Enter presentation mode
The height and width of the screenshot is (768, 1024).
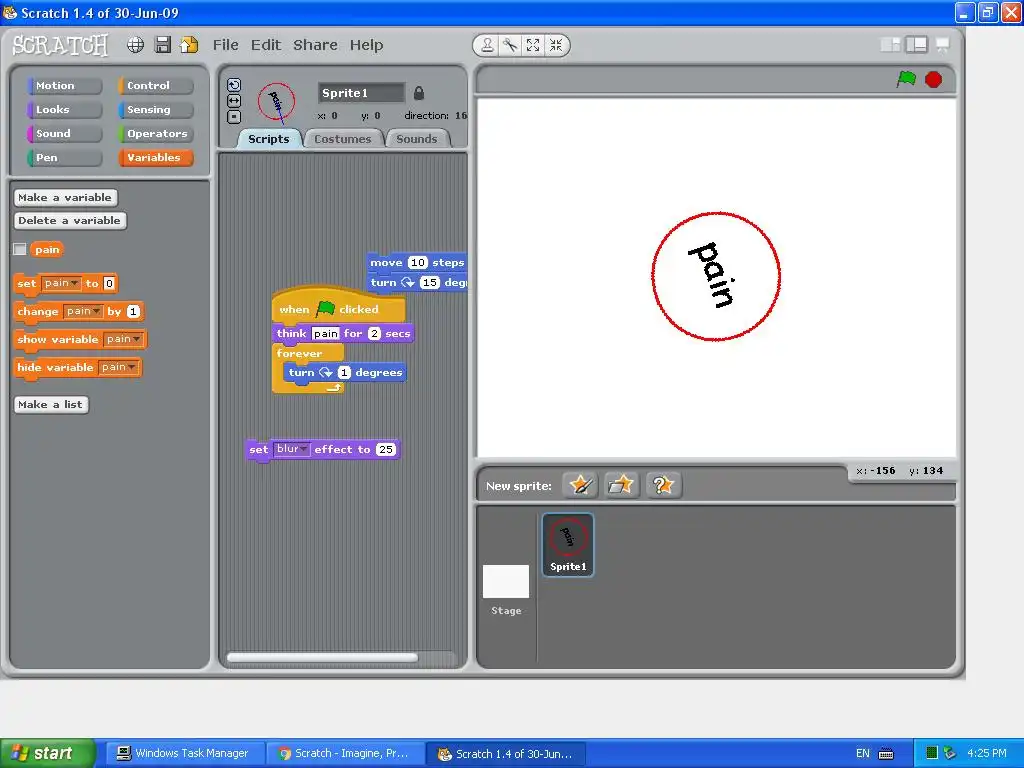click(x=942, y=44)
